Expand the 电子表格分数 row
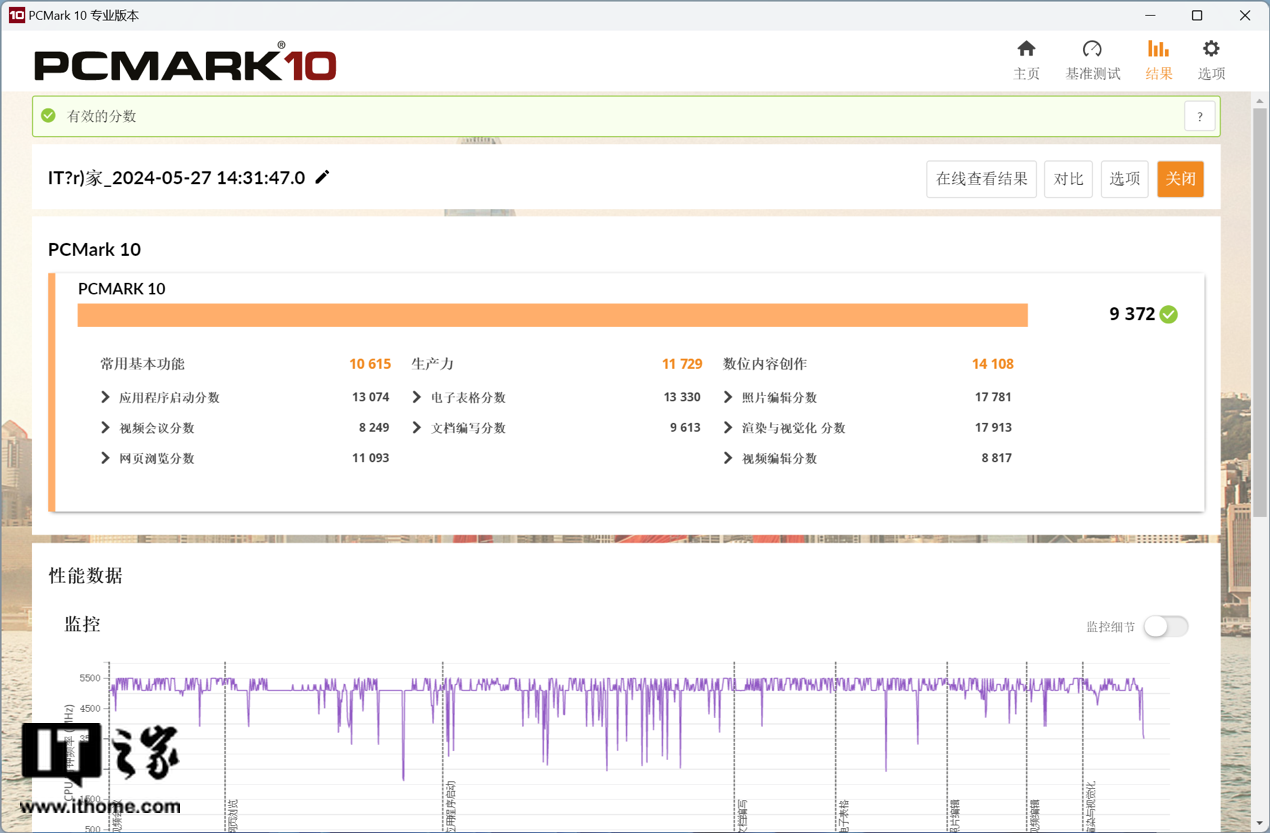The image size is (1270, 833). [417, 398]
